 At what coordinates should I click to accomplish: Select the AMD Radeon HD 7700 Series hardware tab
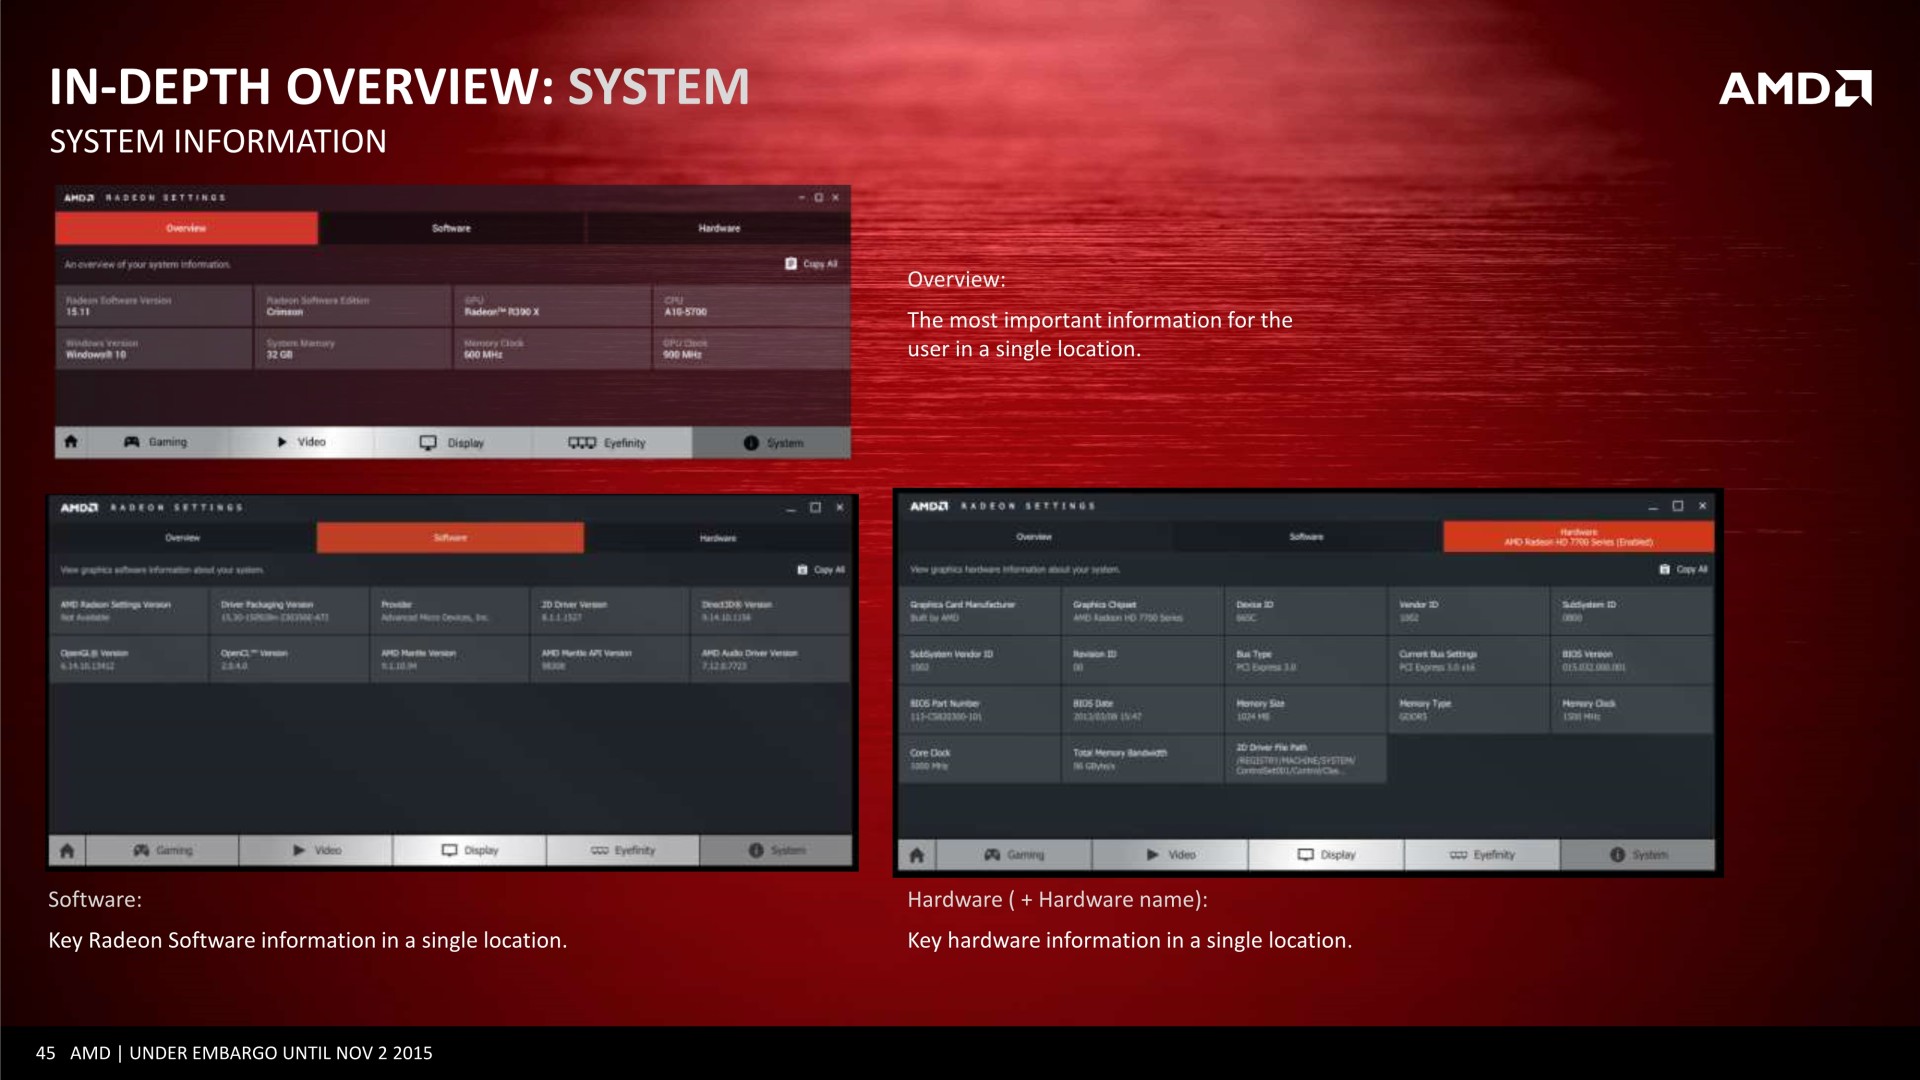click(1578, 537)
